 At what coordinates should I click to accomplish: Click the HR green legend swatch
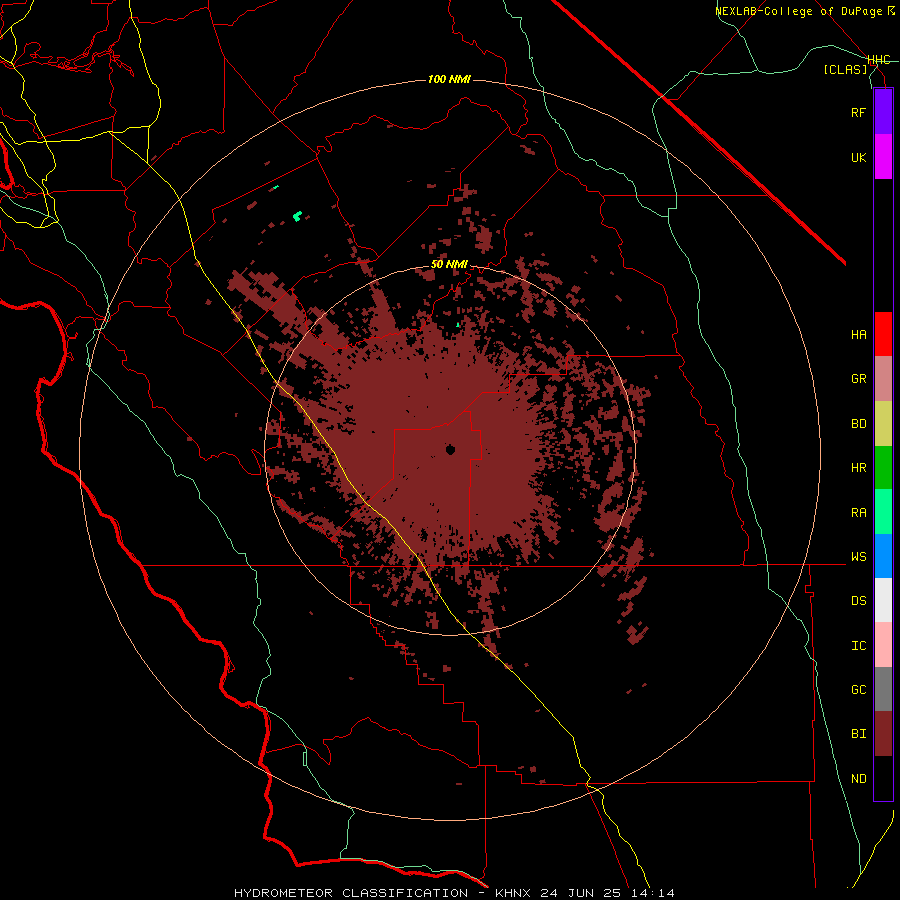point(883,468)
